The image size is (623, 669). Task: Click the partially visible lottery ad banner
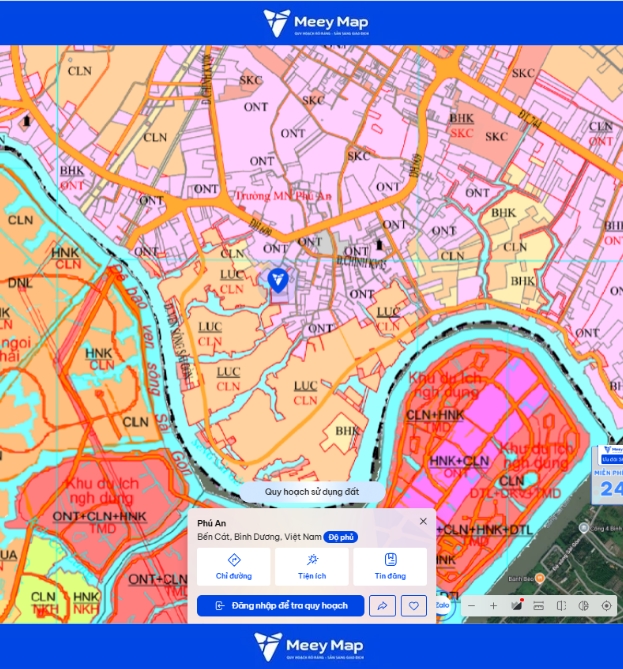point(608,474)
